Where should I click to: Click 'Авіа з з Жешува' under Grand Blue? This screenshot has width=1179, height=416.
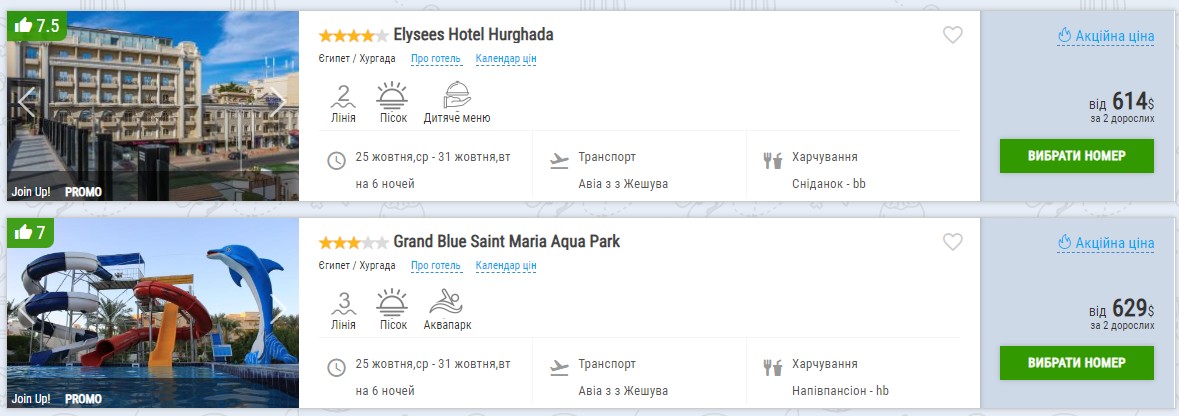[623, 390]
